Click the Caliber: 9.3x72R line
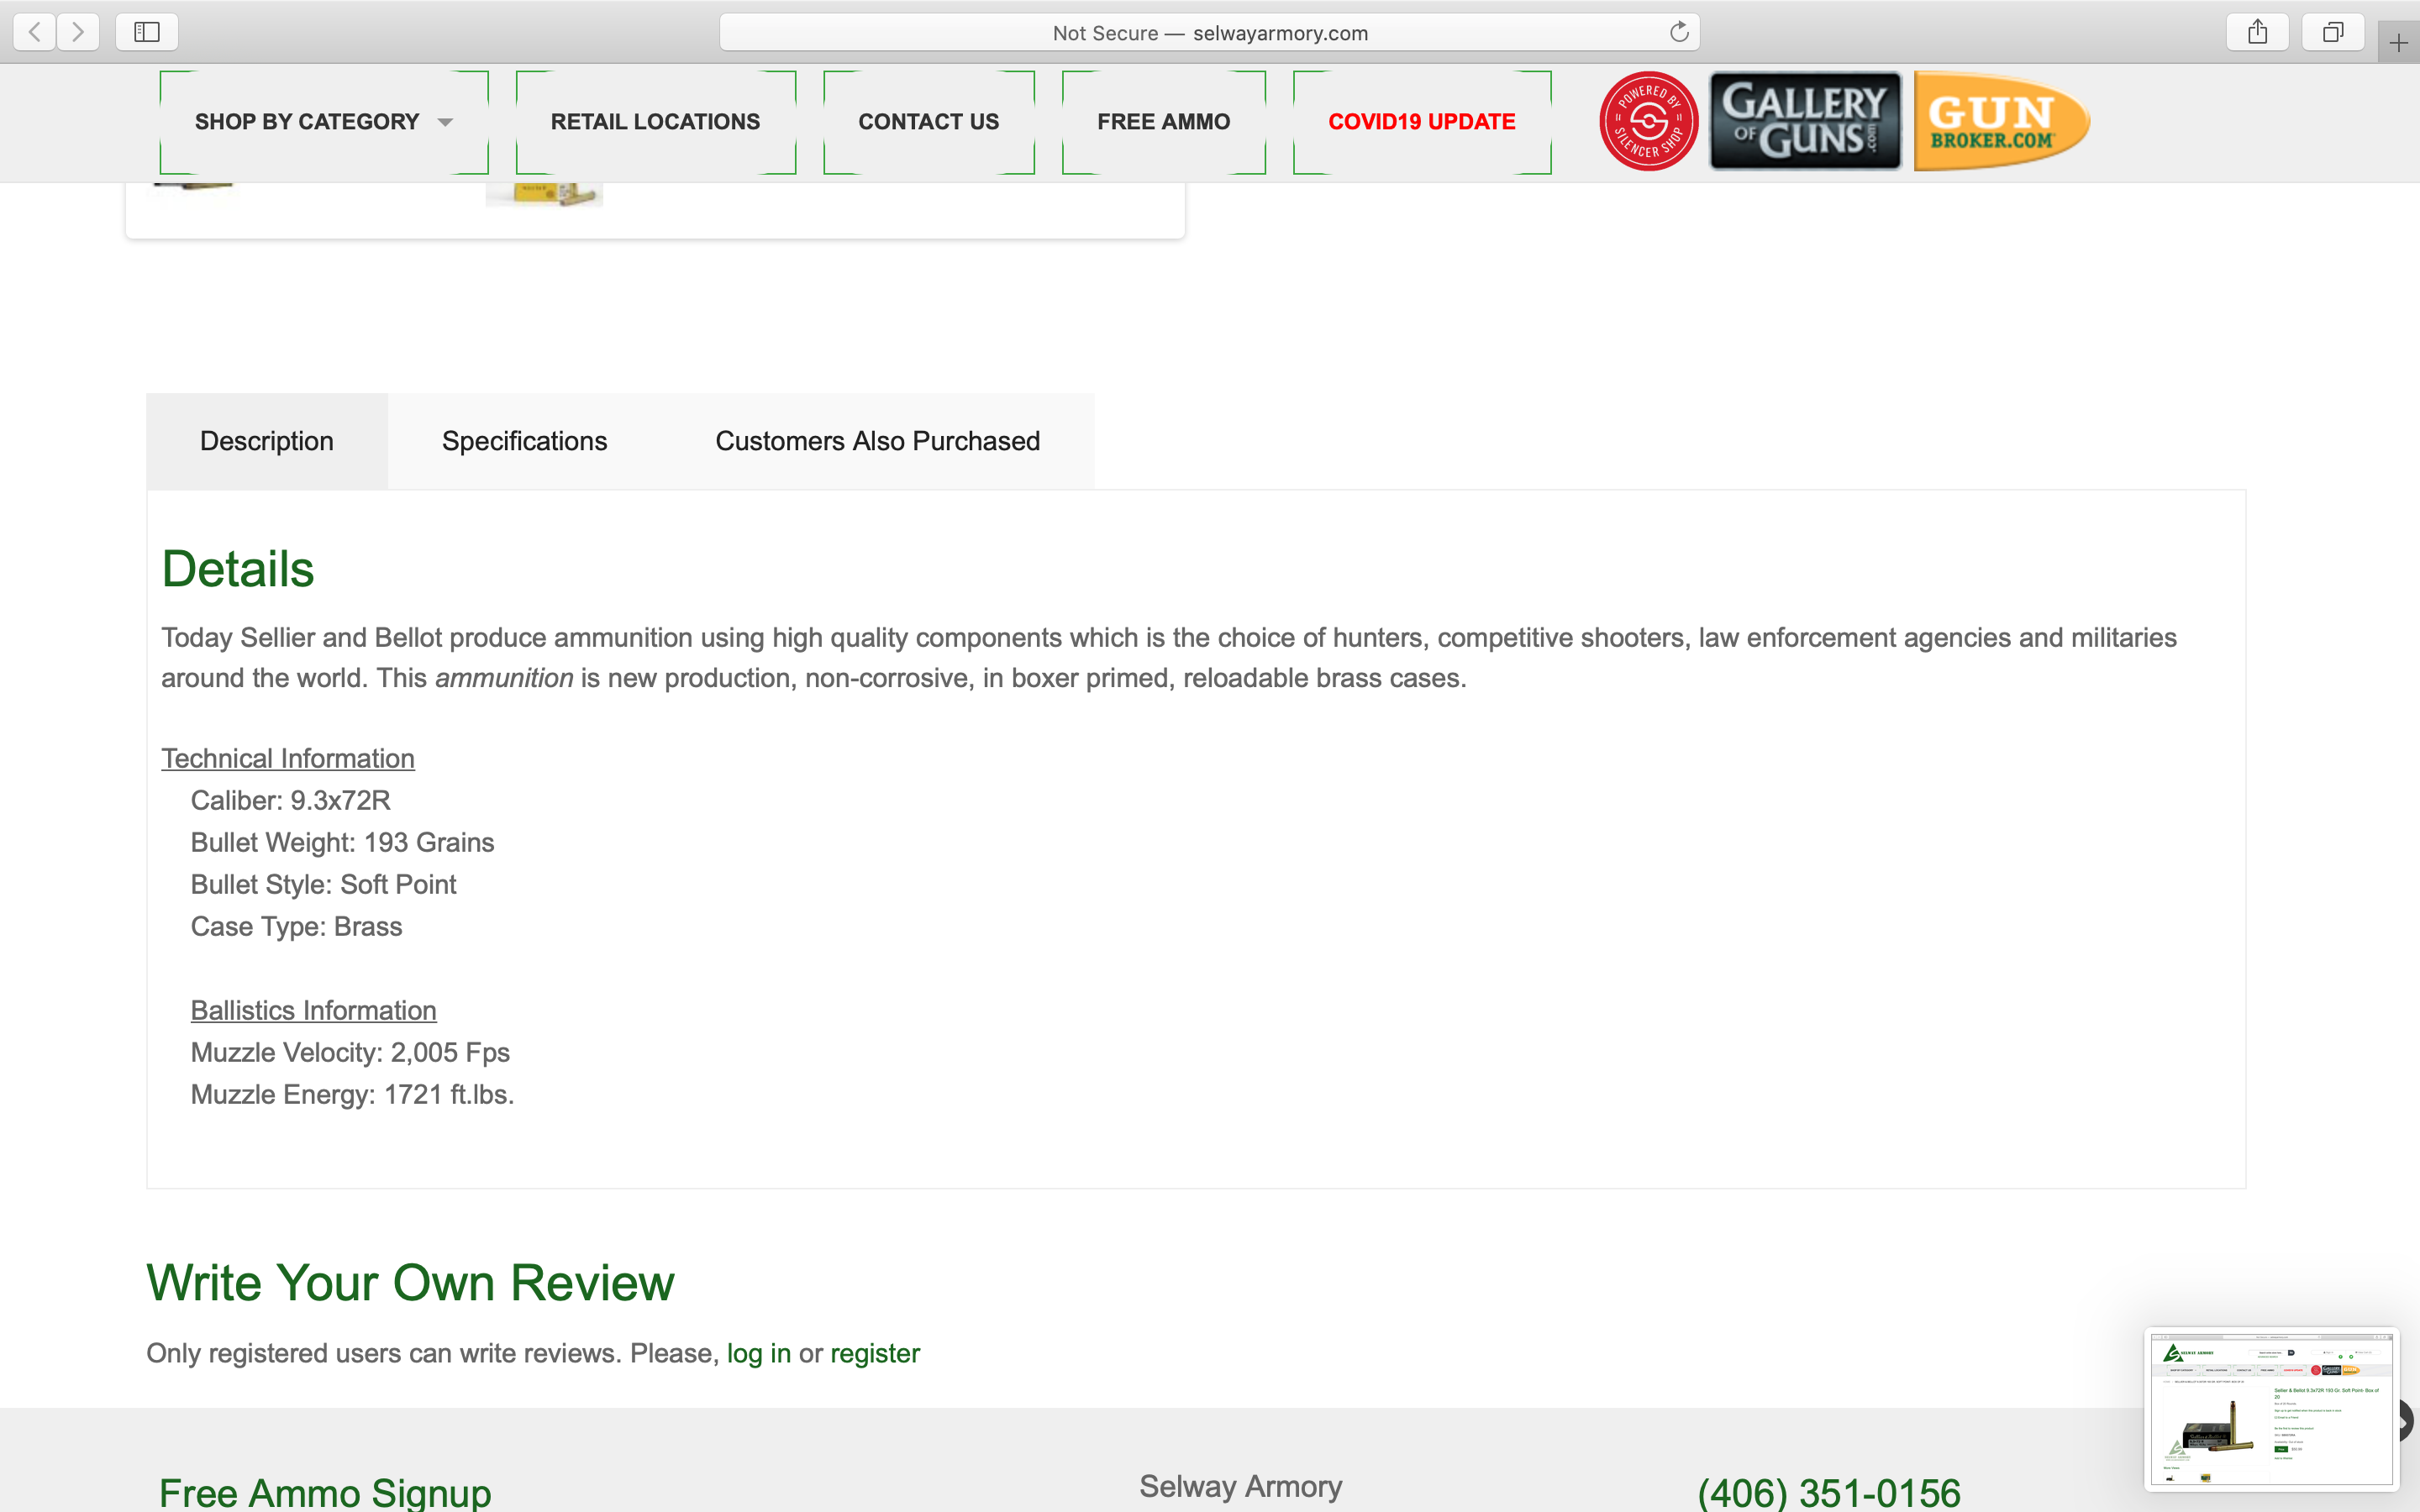 pyautogui.click(x=290, y=800)
